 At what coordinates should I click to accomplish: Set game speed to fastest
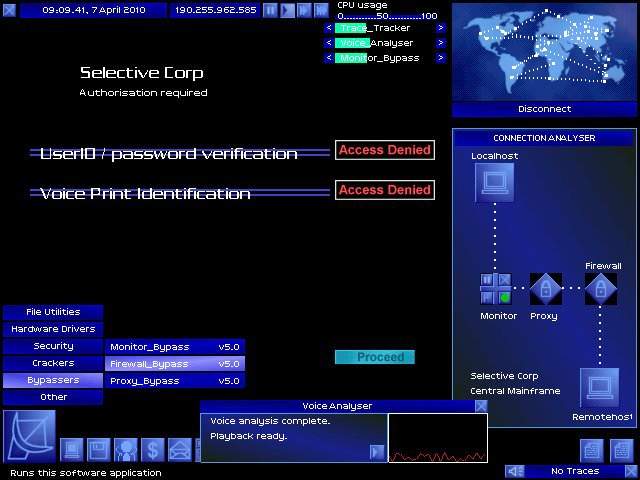pyautogui.click(x=321, y=10)
